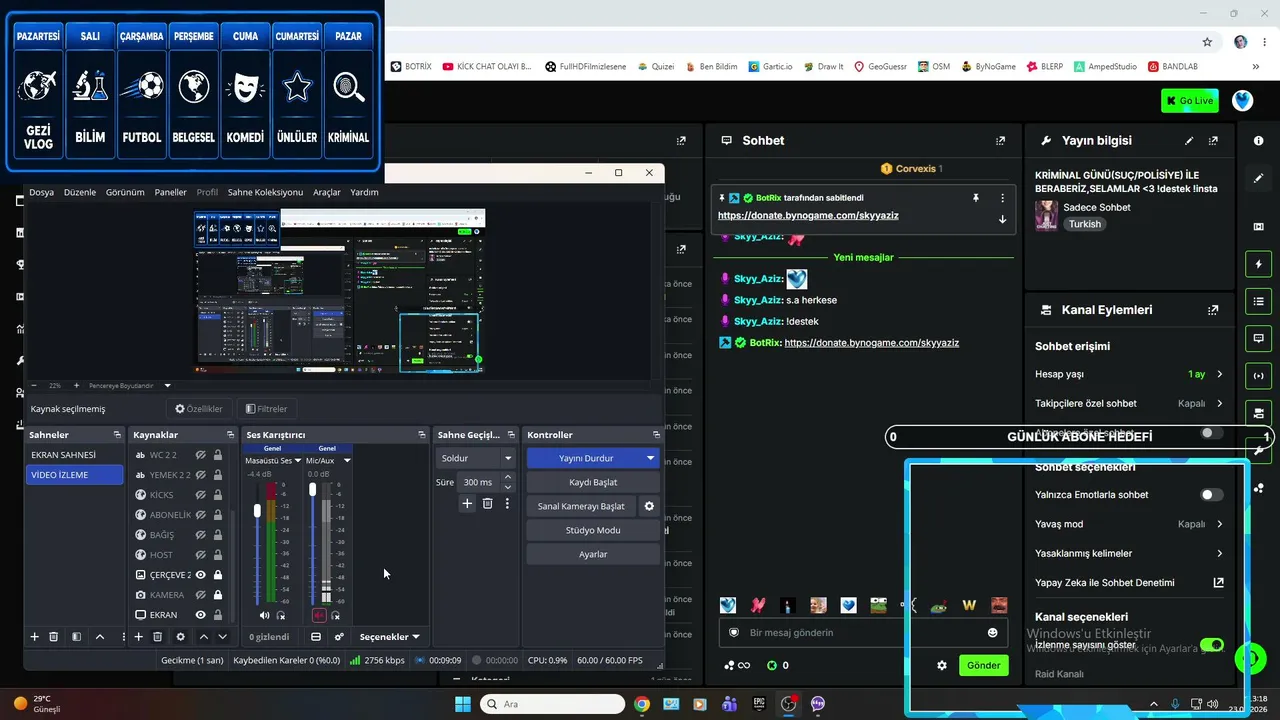Start recording with Kaydı Başlat
This screenshot has width=1280, height=720.
pyautogui.click(x=593, y=482)
